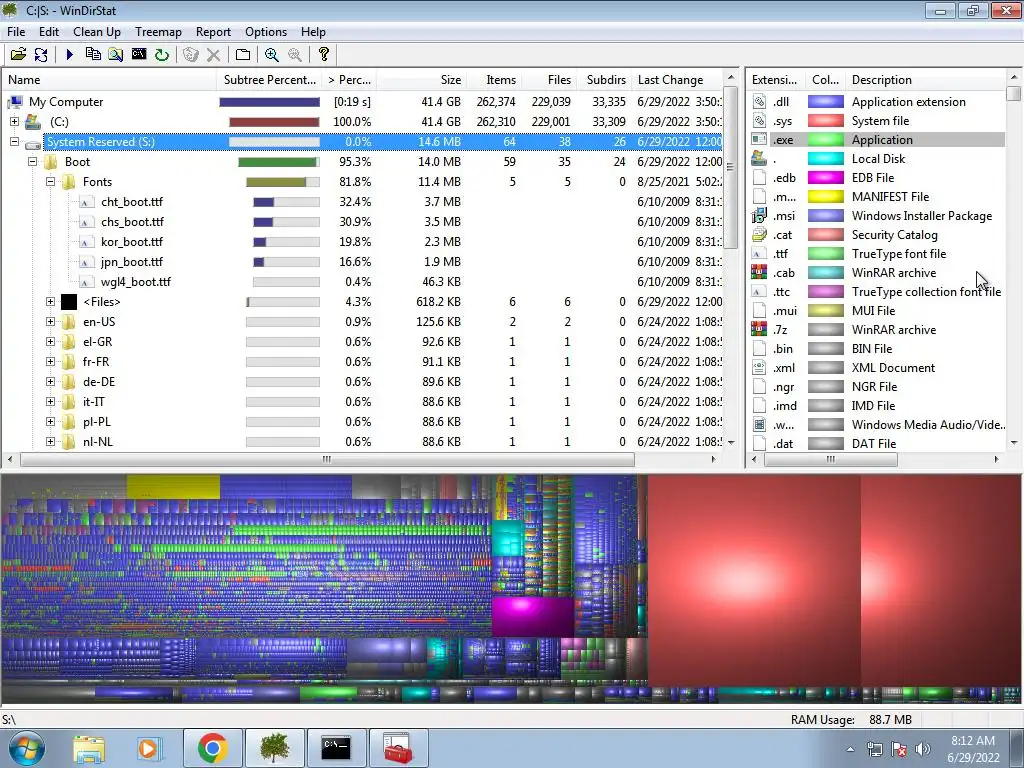Image resolution: width=1024 pixels, height=768 pixels.
Task: Click the .cat security catalog icon
Action: [x=759, y=234]
